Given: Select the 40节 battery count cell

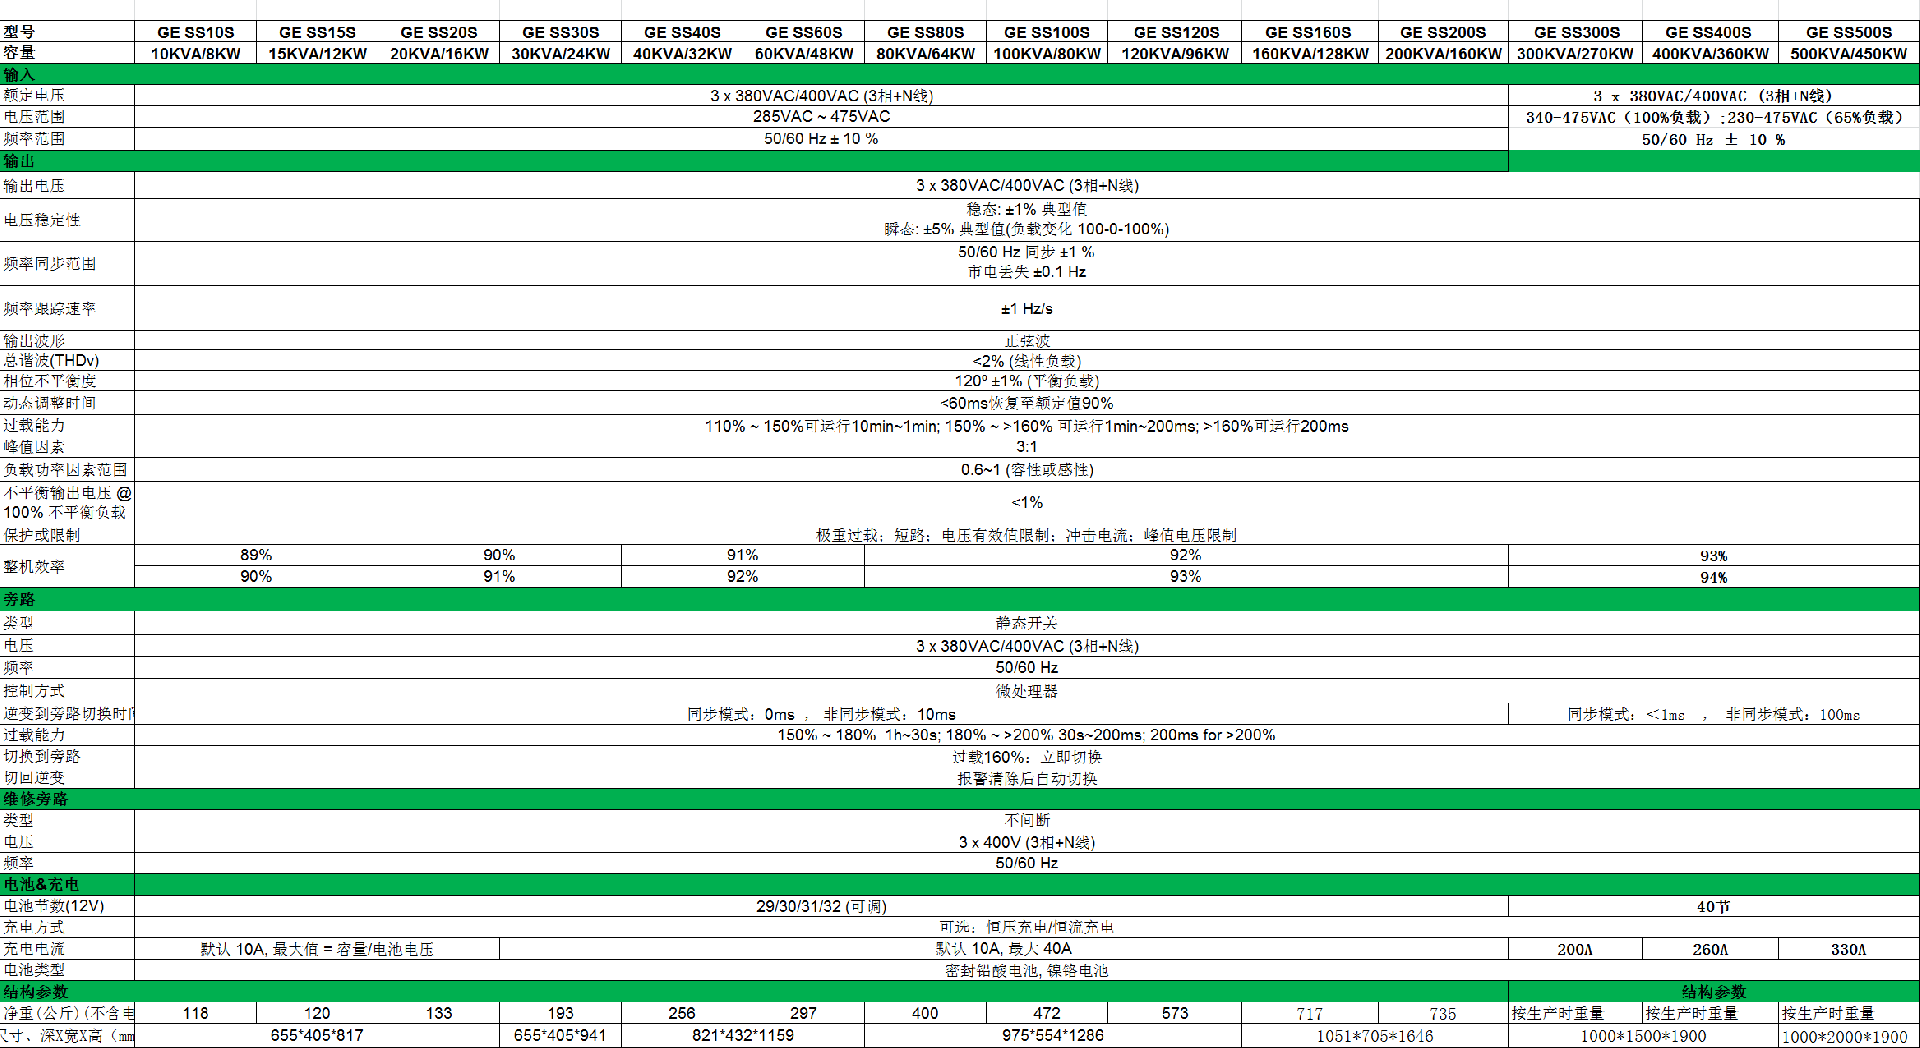Looking at the screenshot, I should coord(1713,906).
